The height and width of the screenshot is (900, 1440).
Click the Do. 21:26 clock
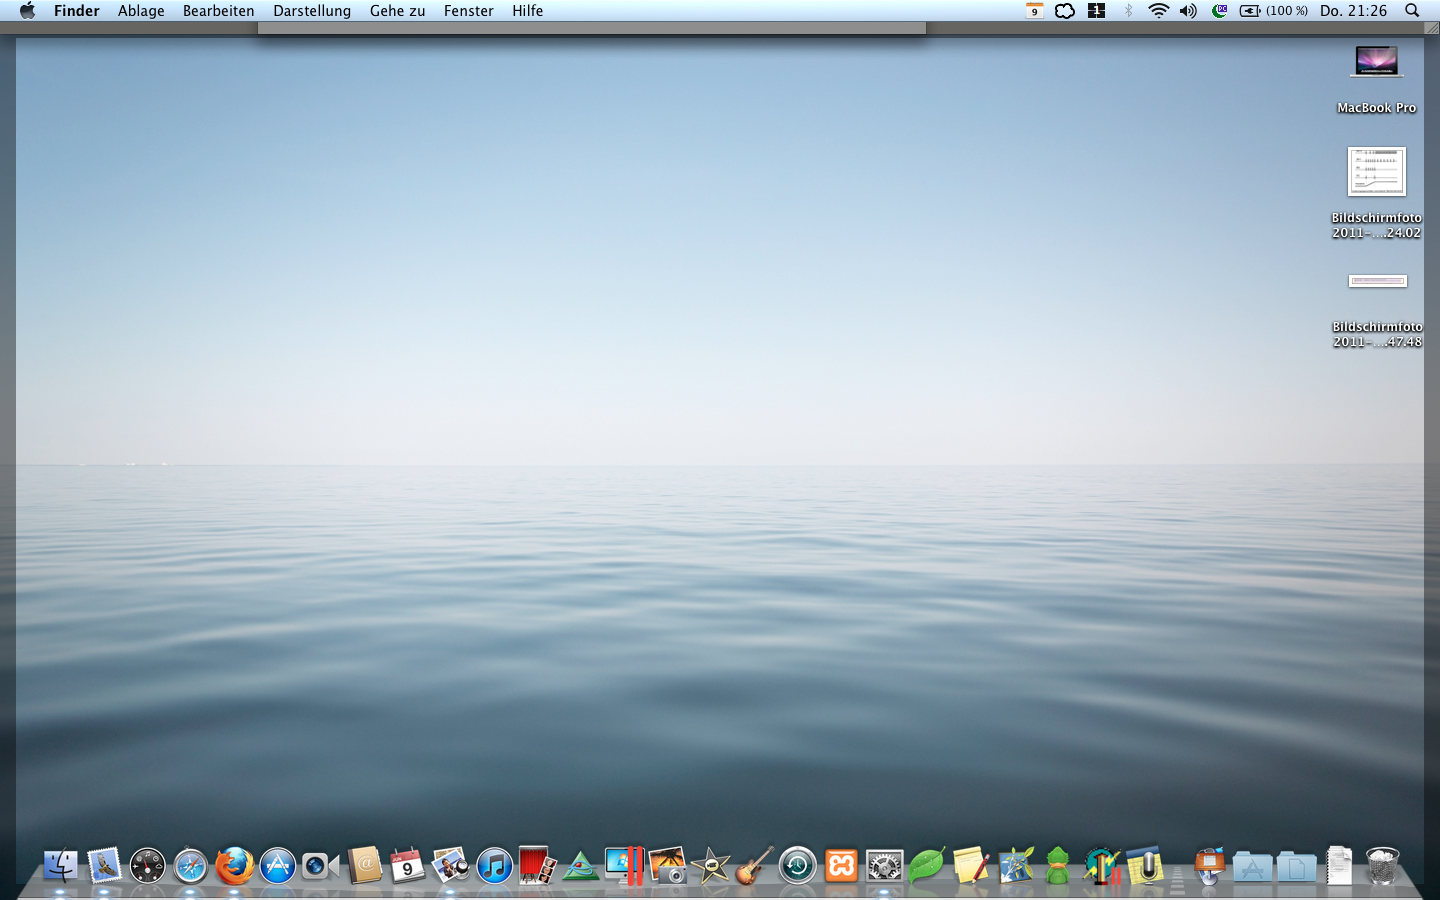coord(1353,11)
